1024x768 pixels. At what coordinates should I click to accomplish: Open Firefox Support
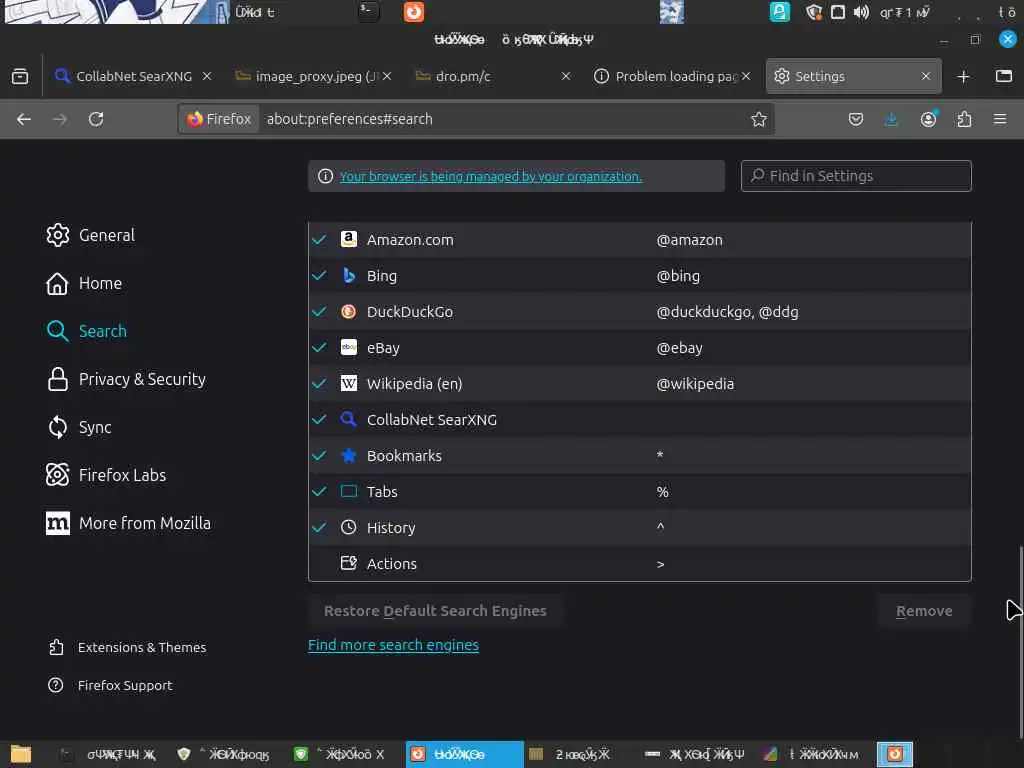pos(110,685)
